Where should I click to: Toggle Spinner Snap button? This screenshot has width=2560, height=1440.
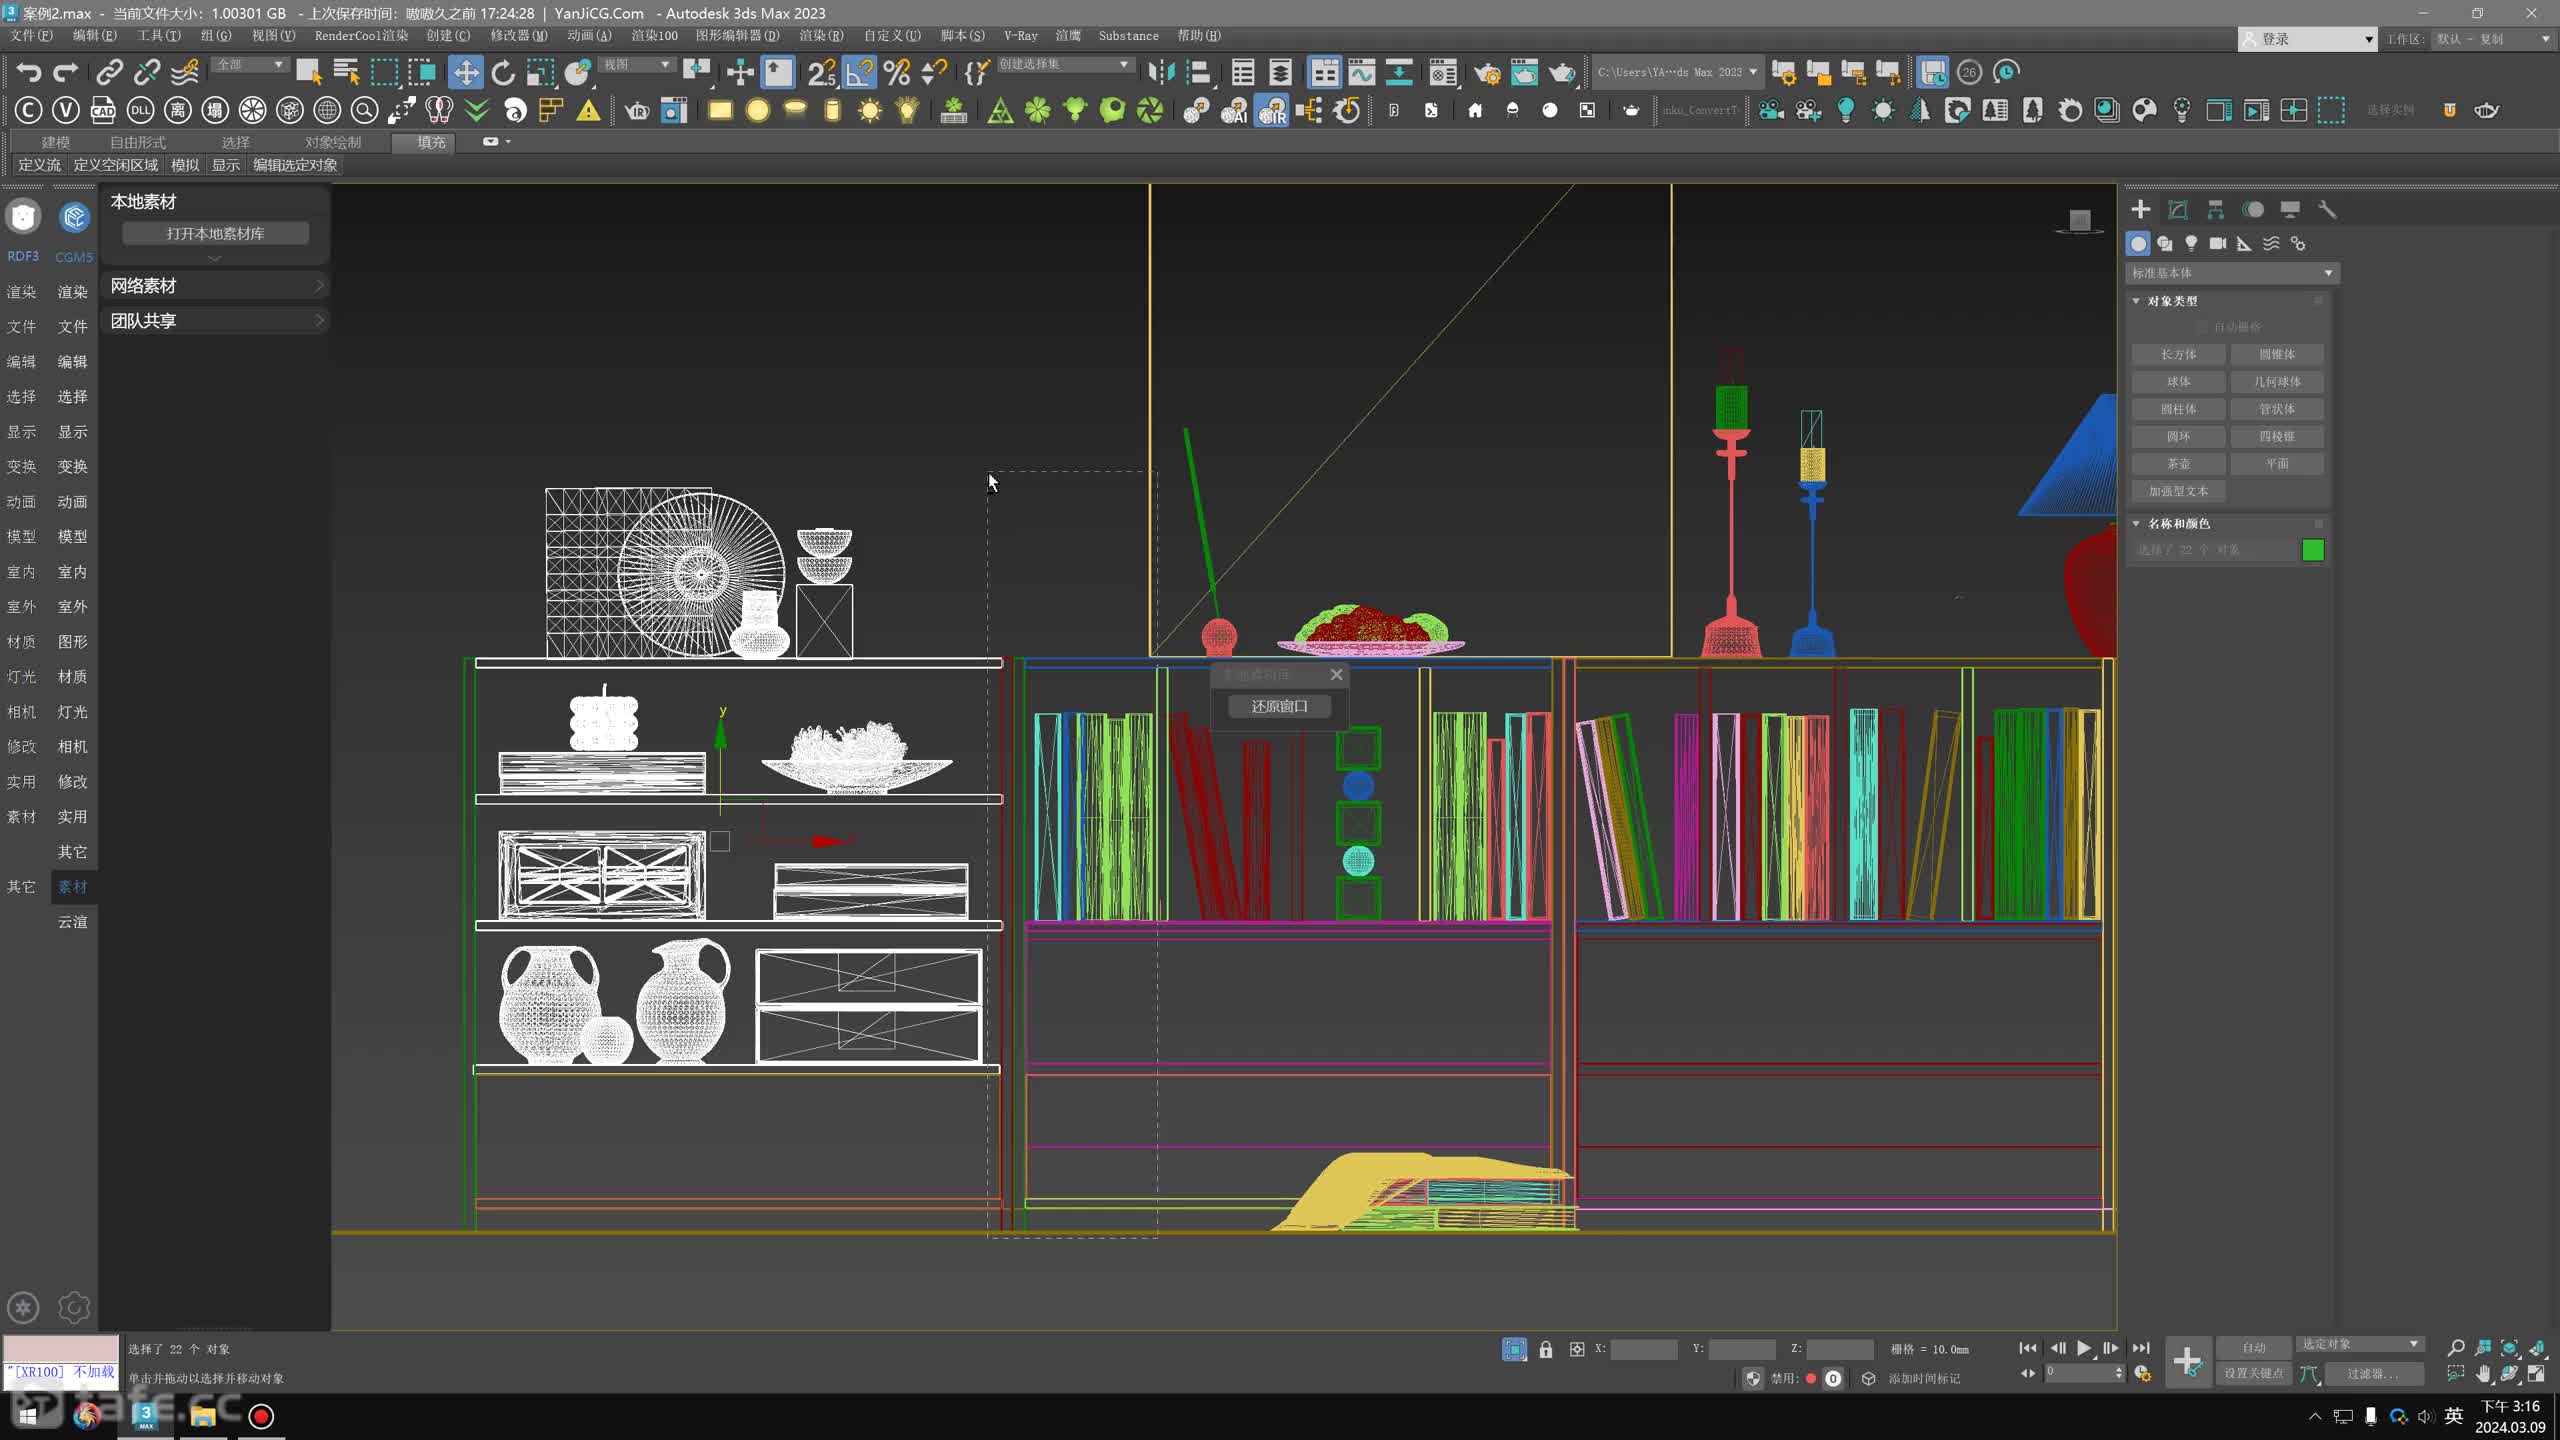point(934,72)
